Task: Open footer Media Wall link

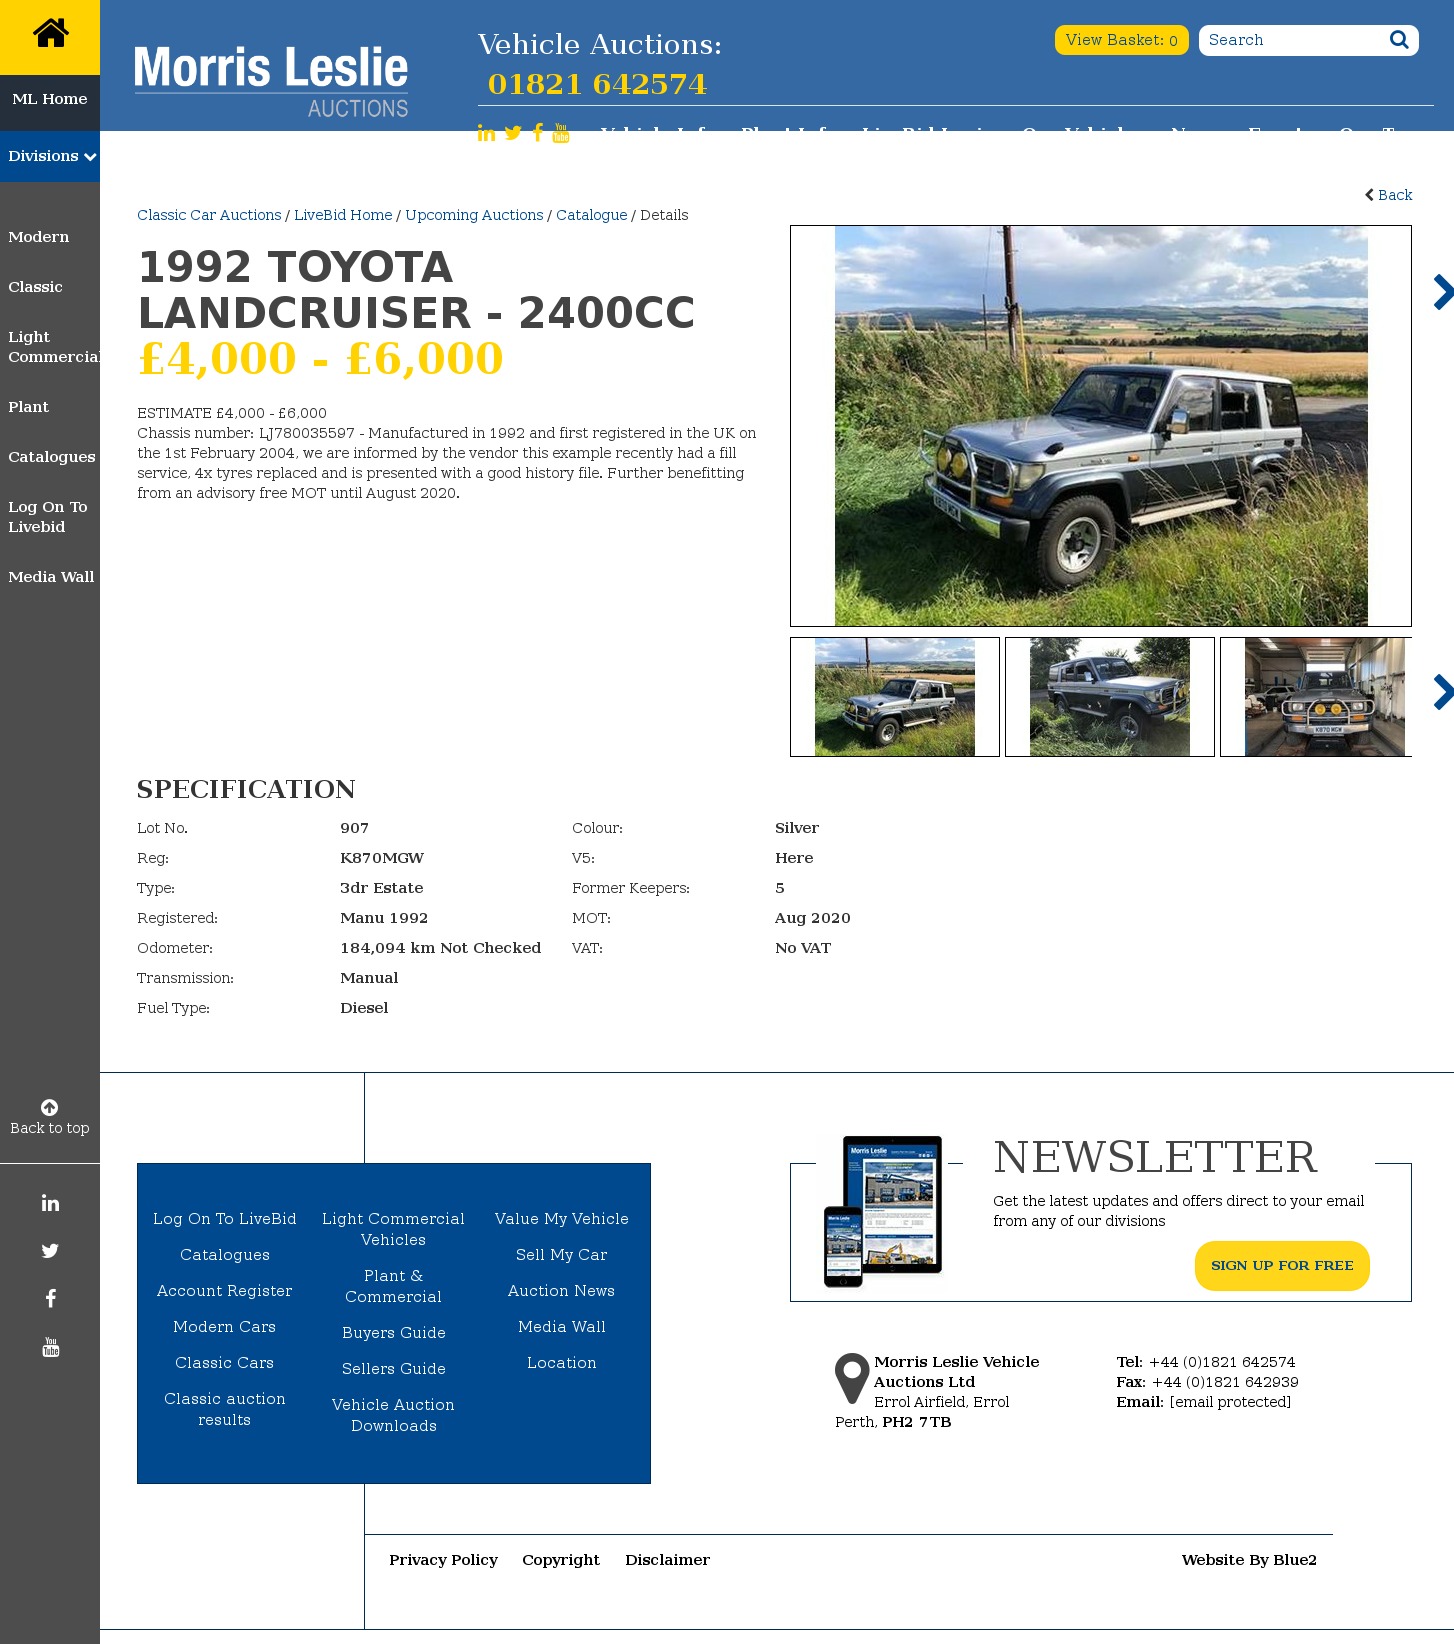Action: click(562, 1327)
